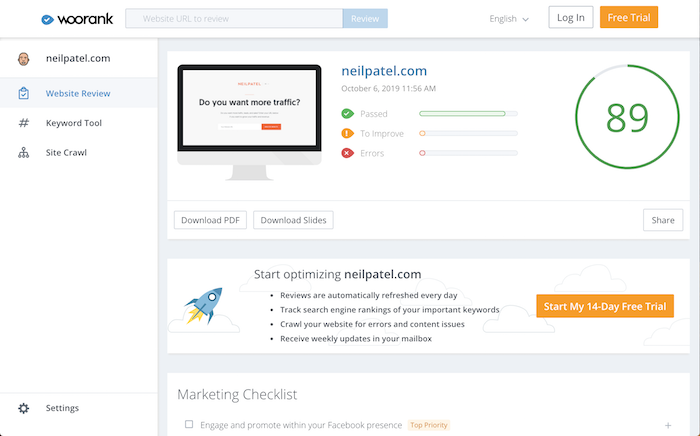Click the site screenshot monitor thumbnail
The height and width of the screenshot is (436, 700).
coord(250,122)
